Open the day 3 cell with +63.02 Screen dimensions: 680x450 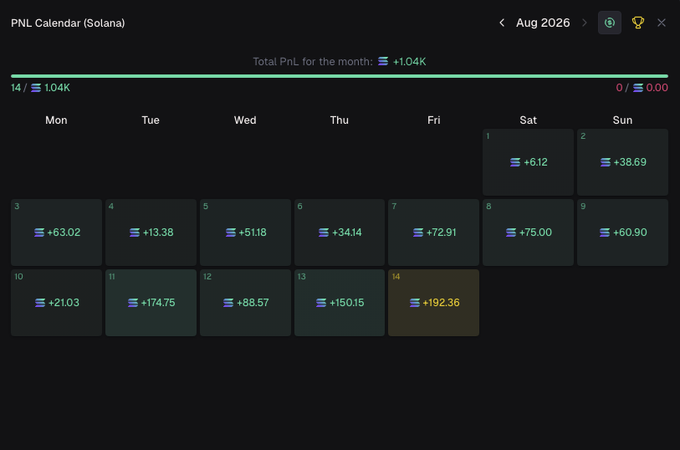click(56, 232)
